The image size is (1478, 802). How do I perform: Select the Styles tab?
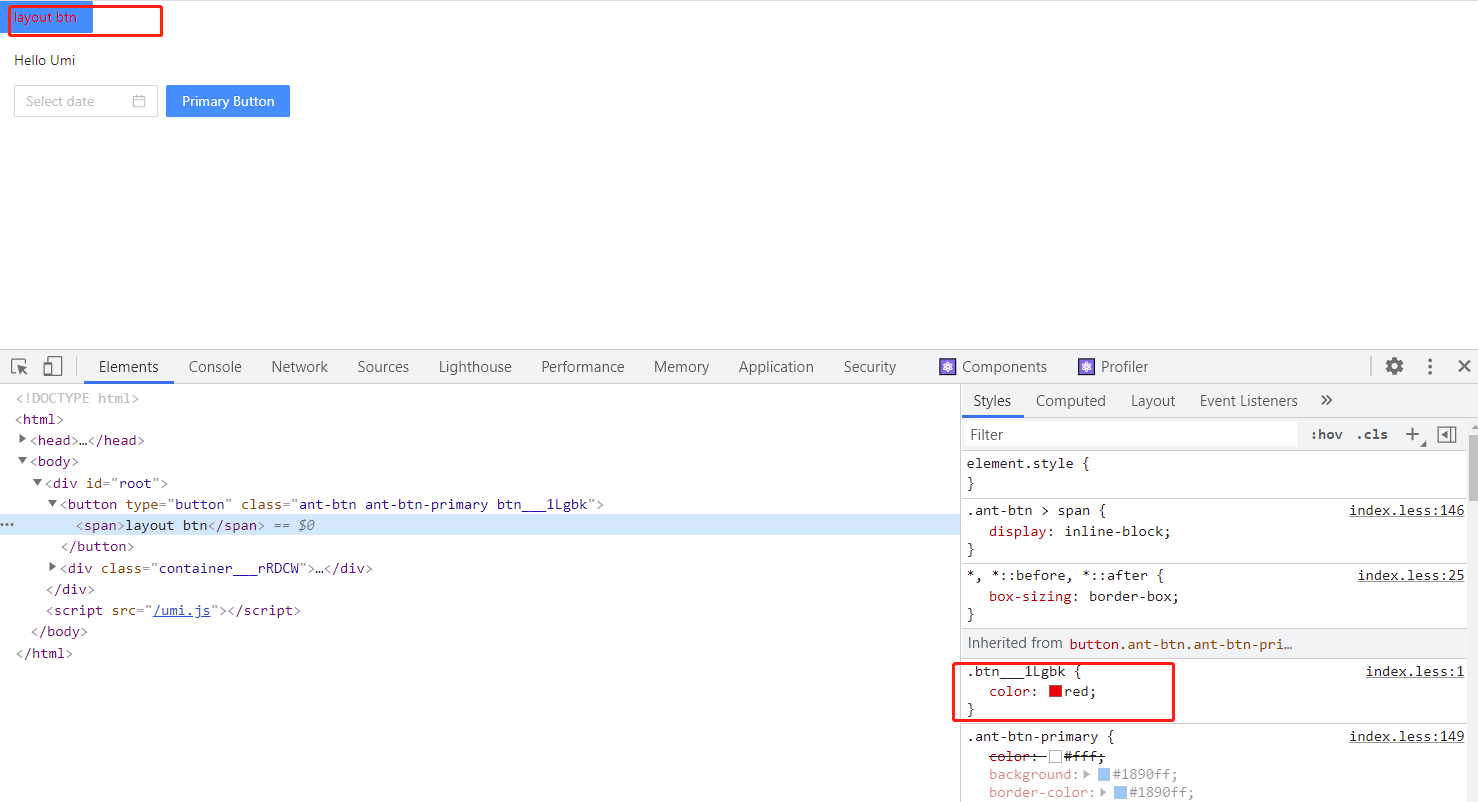coord(992,400)
